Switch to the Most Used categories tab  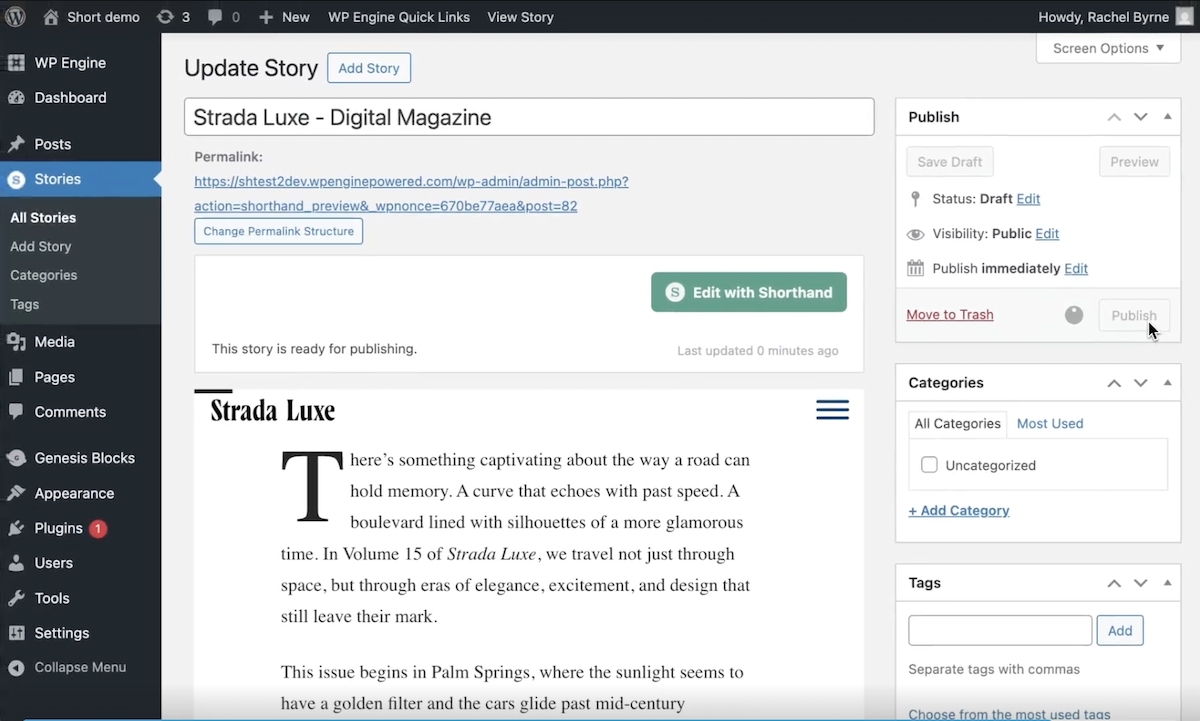(1049, 423)
